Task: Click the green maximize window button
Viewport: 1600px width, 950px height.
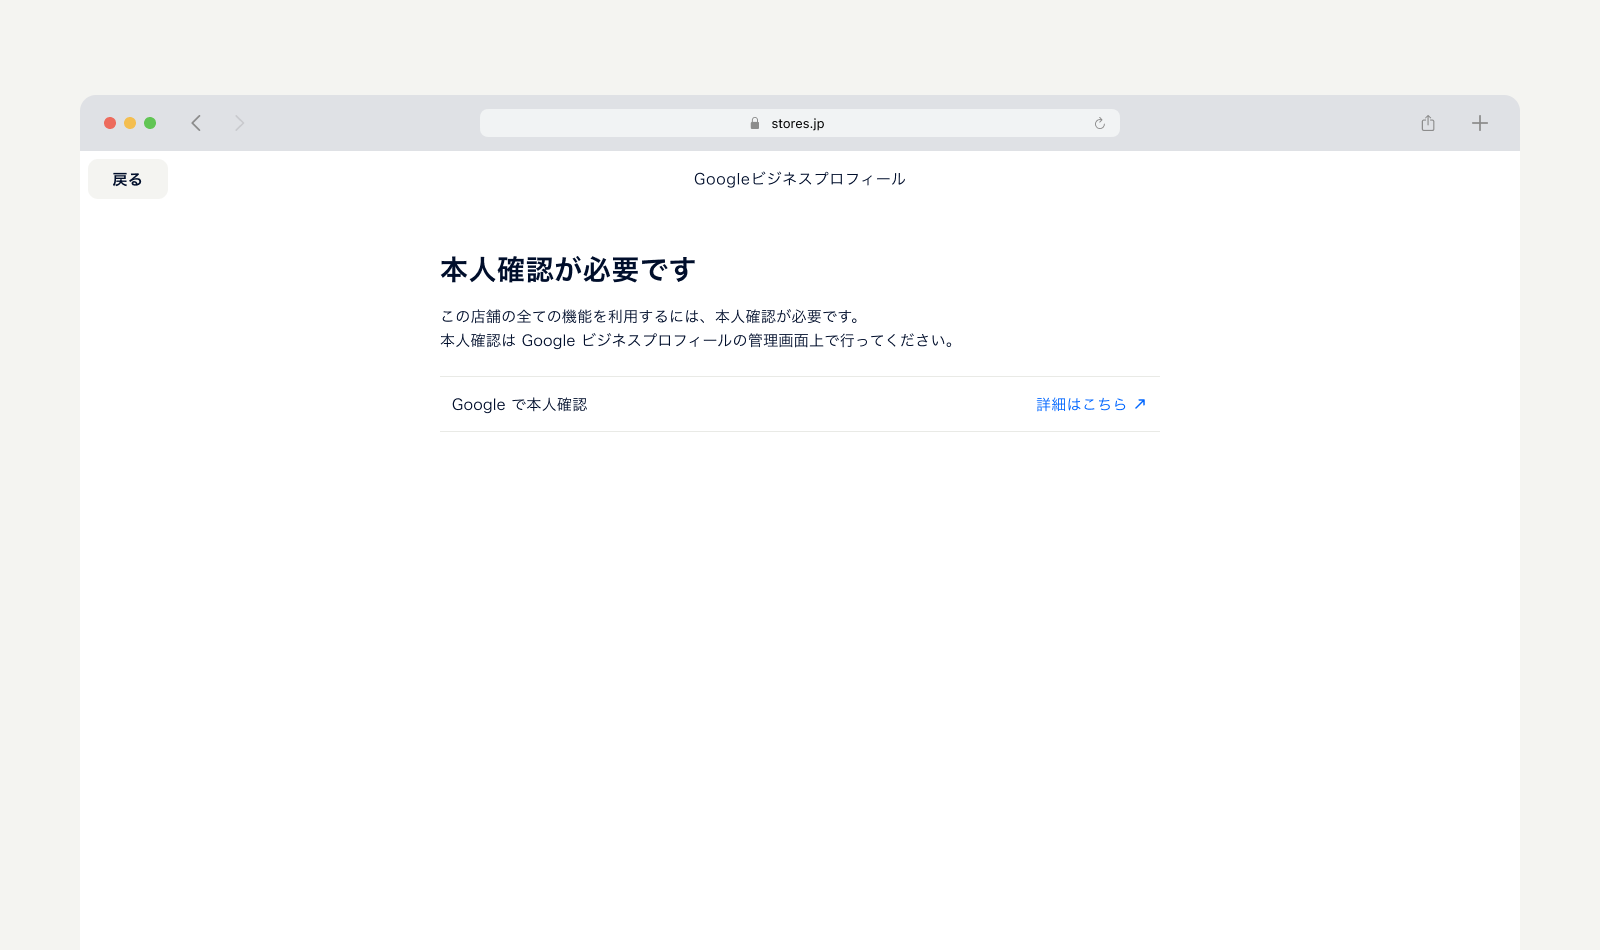Action: [150, 123]
